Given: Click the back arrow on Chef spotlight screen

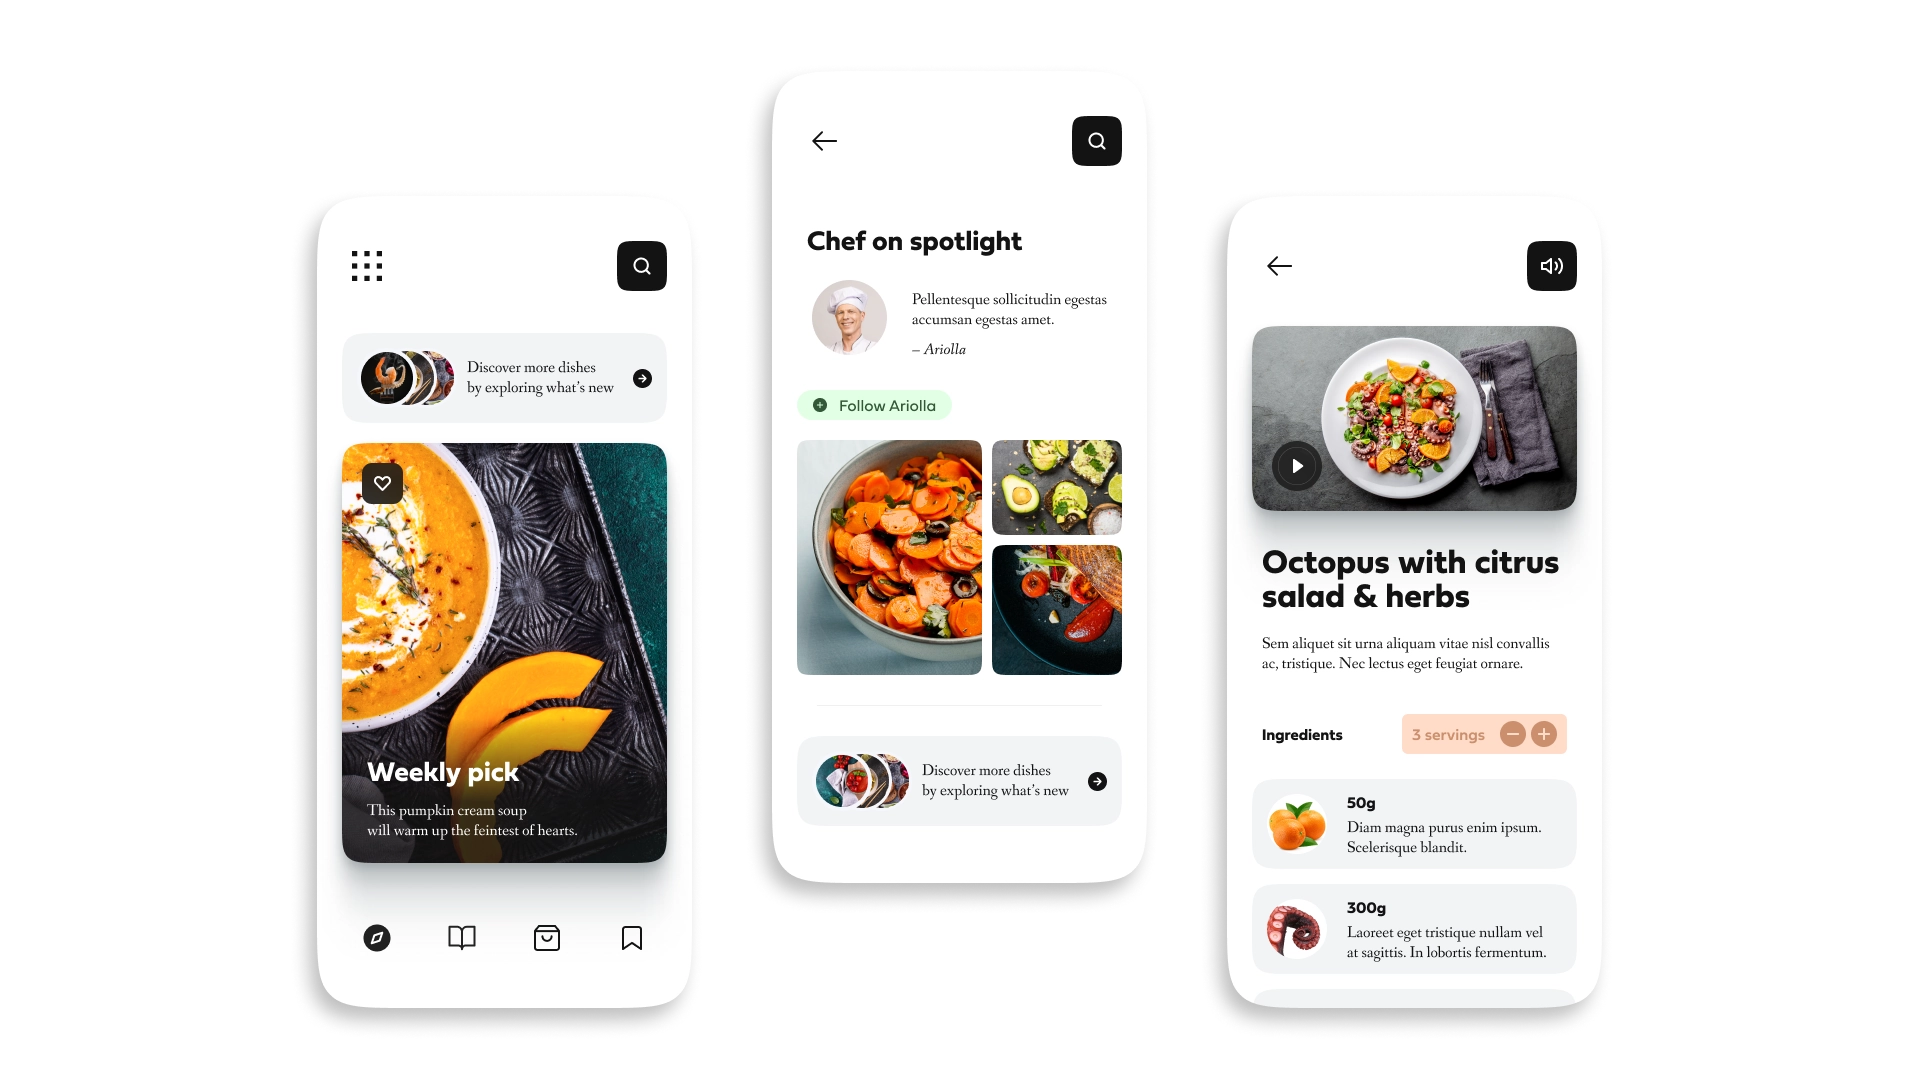Looking at the screenshot, I should (x=823, y=140).
